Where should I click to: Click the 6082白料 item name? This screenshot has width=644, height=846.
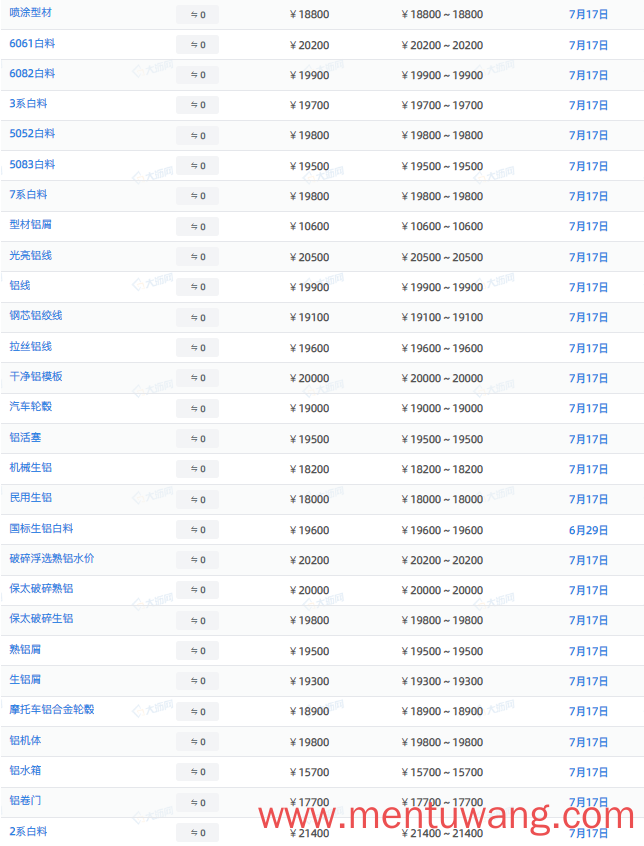(32, 73)
